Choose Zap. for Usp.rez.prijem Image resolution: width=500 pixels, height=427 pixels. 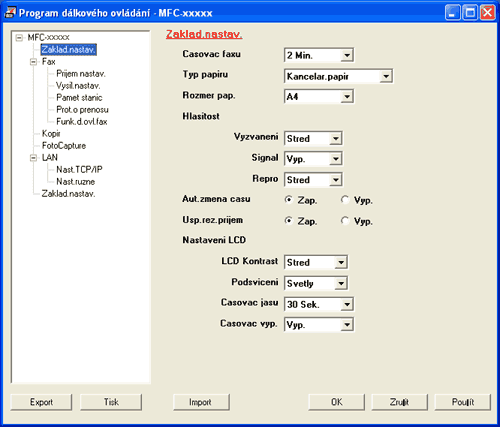tap(289, 221)
